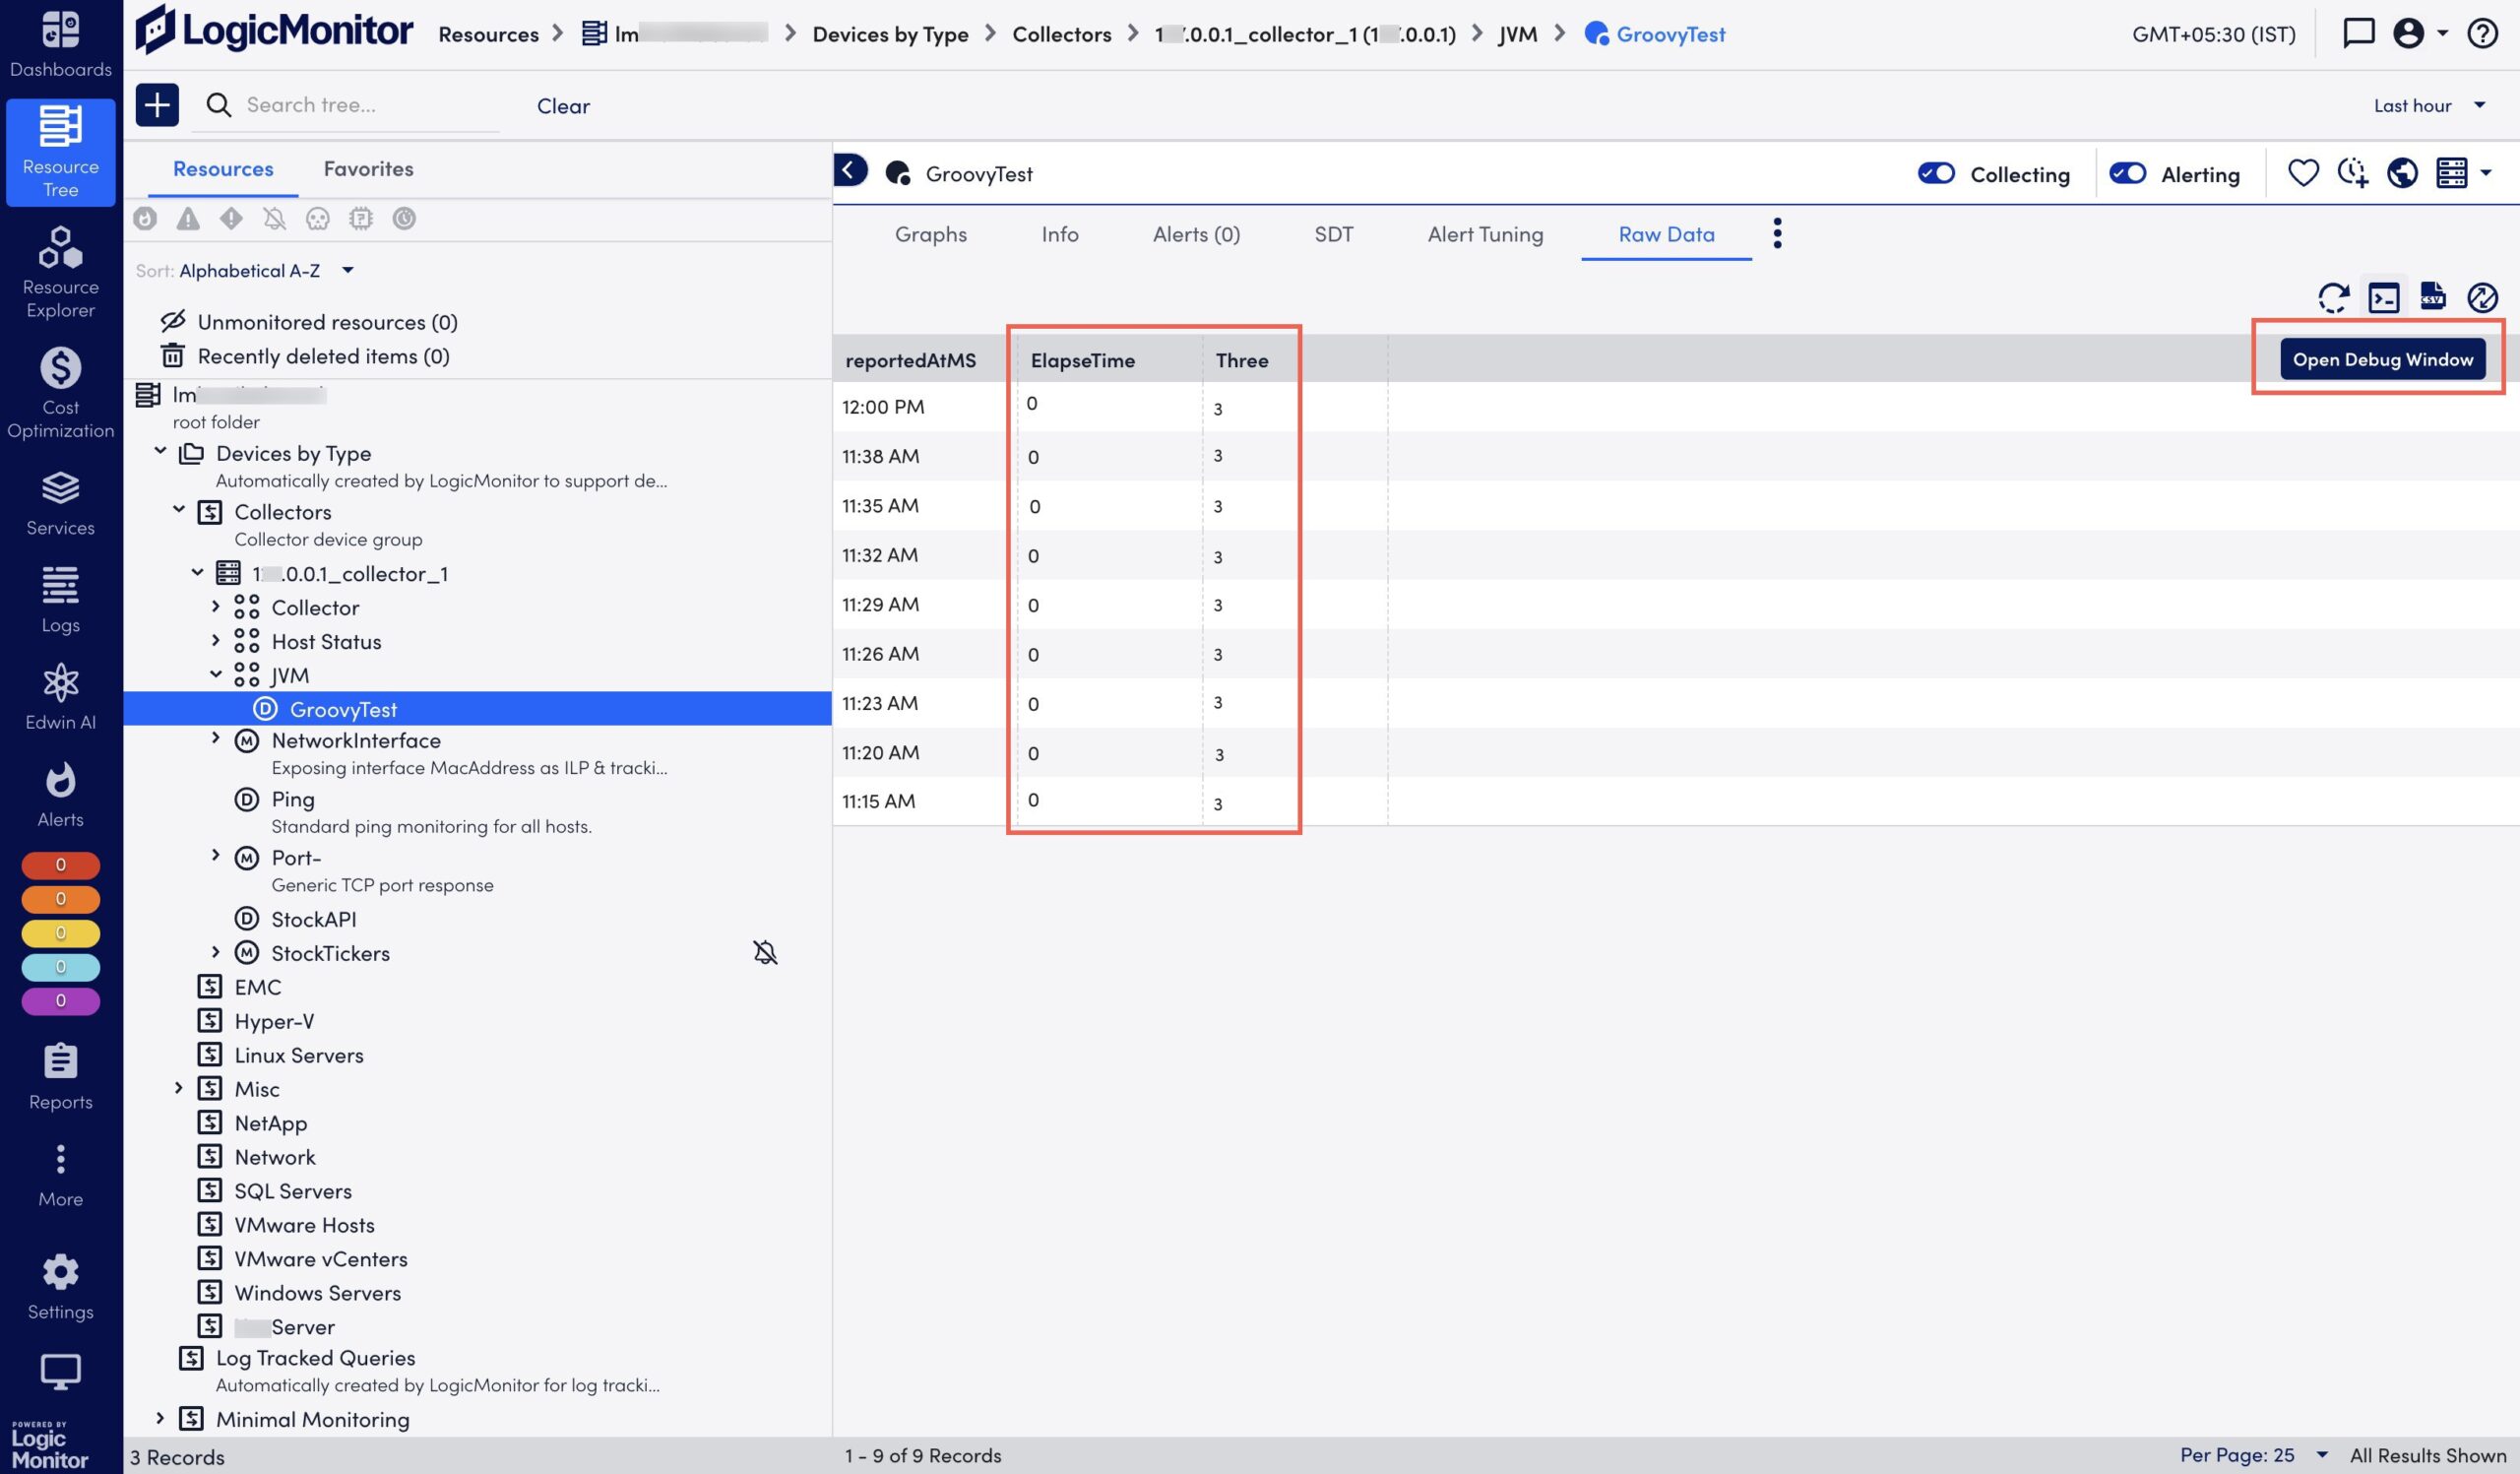Open the Last hour time range dropdown

coord(2428,105)
